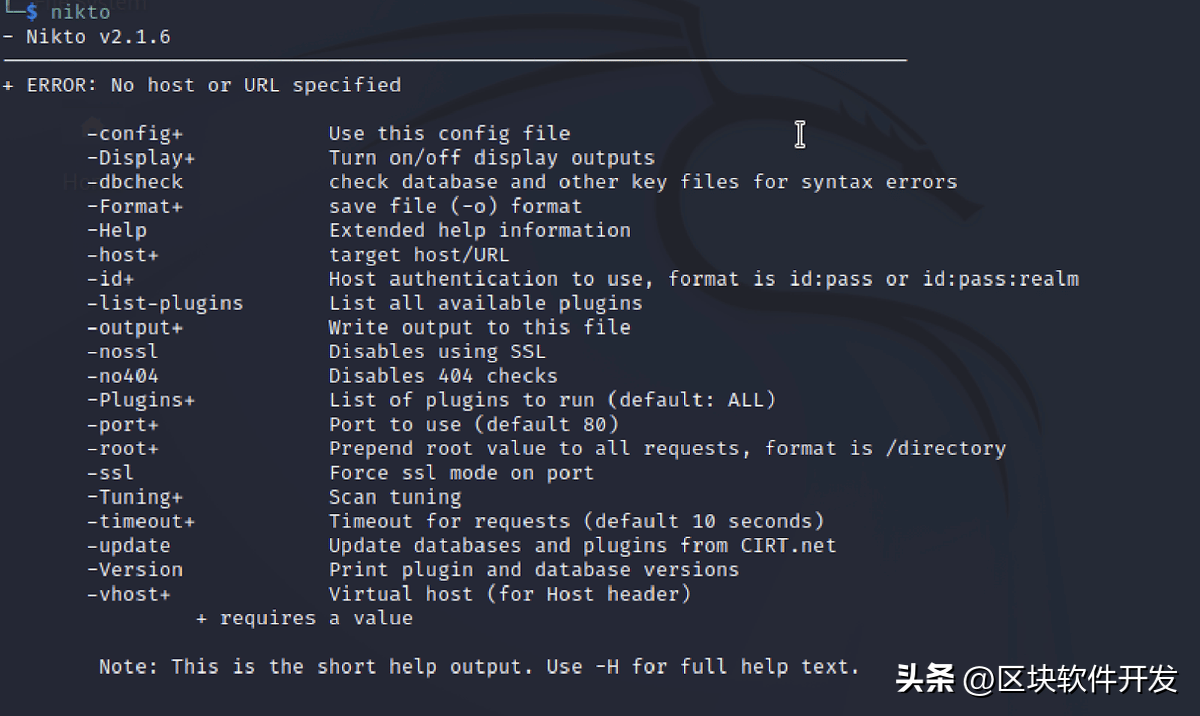This screenshot has width=1200, height=716.
Task: Click the -Format+ option
Action: pos(141,206)
